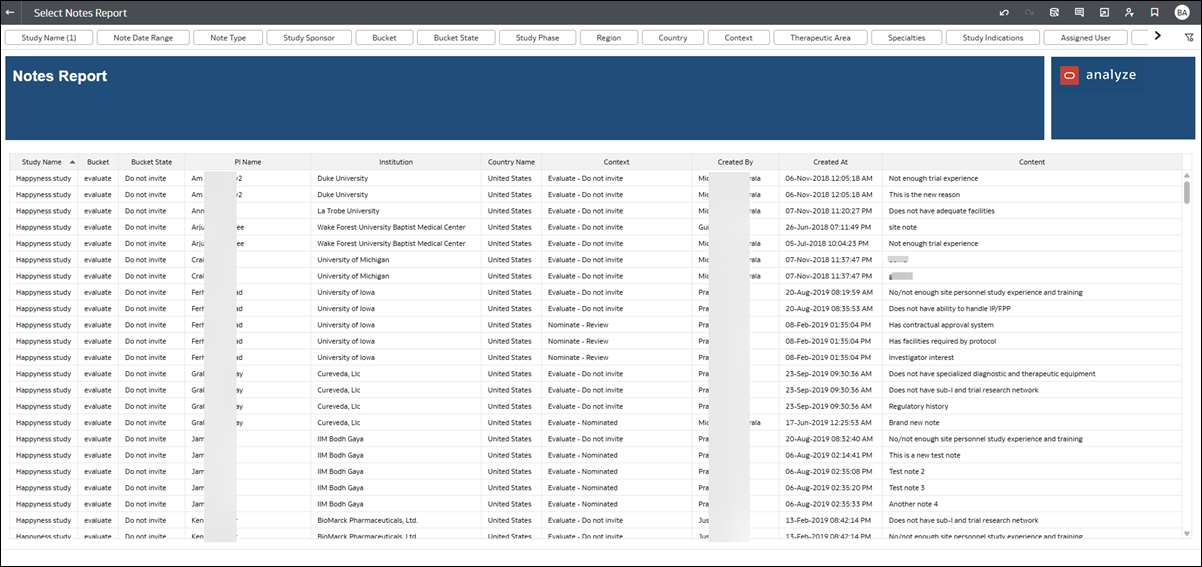
Task: Select 'Test note 2' content cell
Action: [x=1032, y=471]
